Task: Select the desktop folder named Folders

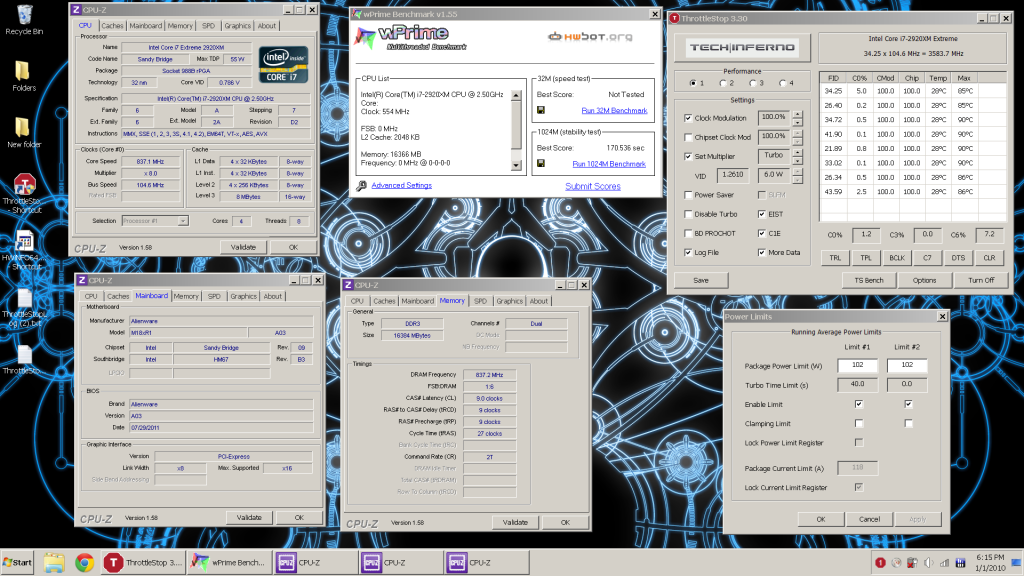Action: click(24, 76)
